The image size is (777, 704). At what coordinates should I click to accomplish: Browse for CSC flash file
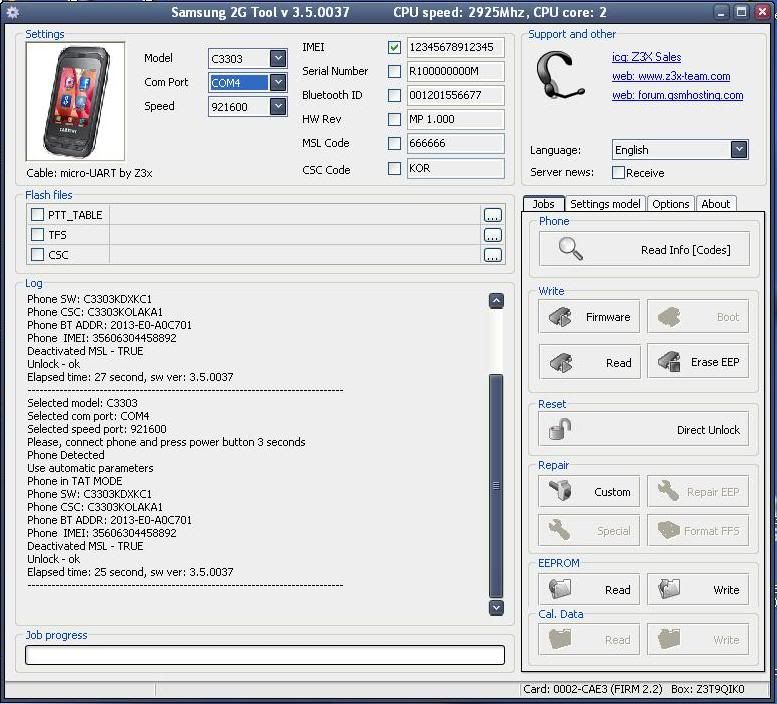(x=492, y=255)
